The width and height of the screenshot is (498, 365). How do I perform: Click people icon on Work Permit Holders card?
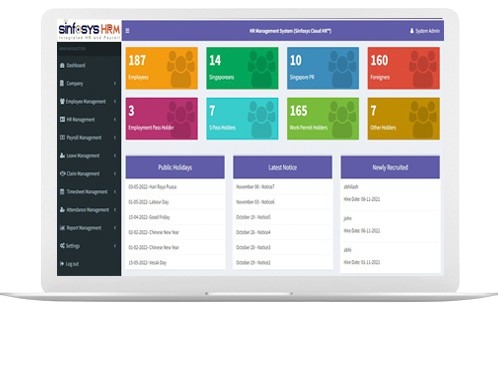click(342, 119)
